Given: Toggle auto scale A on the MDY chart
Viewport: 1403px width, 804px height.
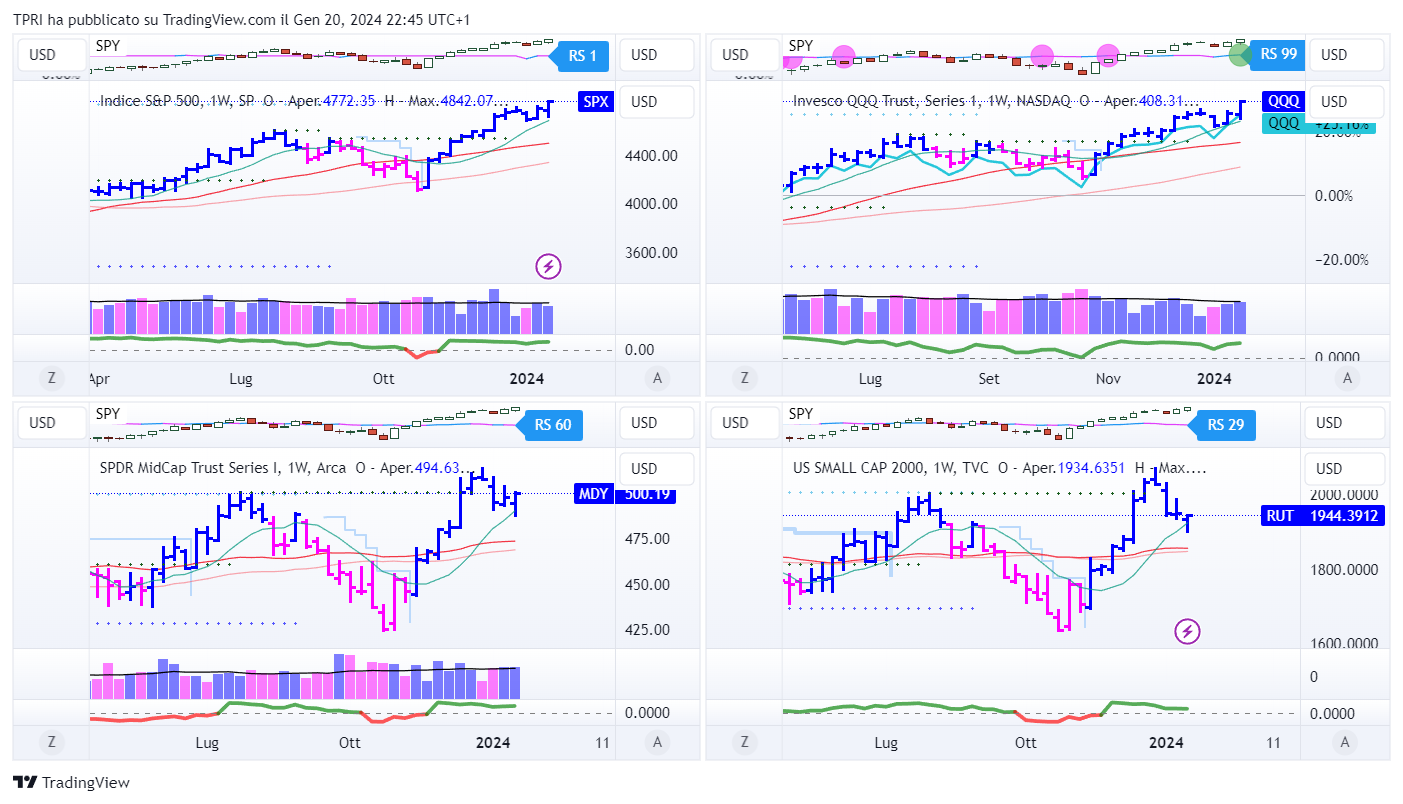Looking at the screenshot, I should coord(657,742).
